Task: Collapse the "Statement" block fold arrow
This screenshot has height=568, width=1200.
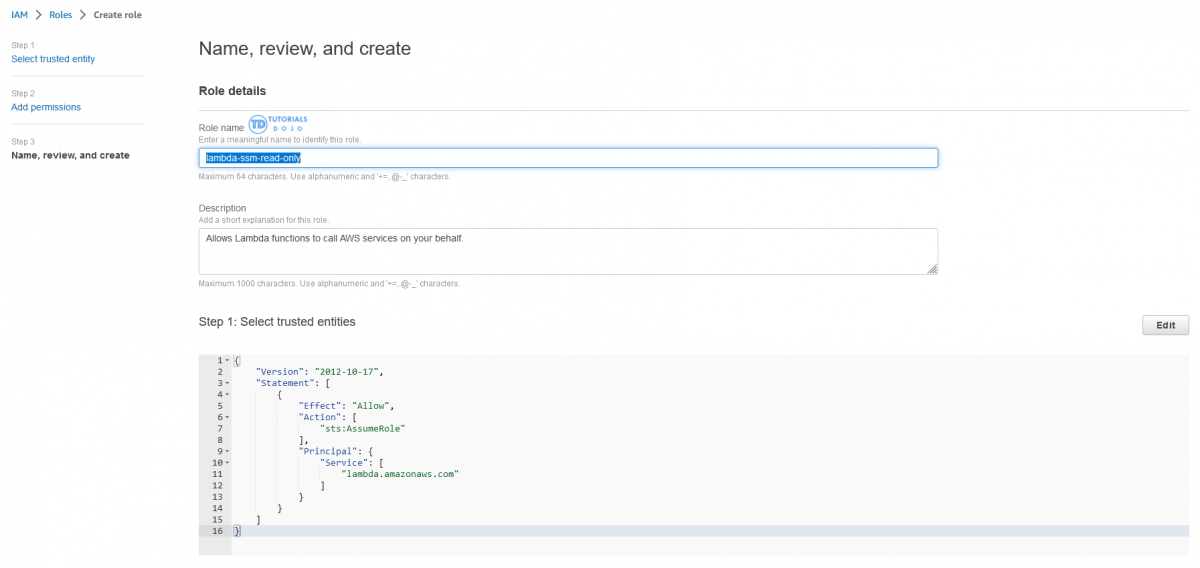Action: pos(227,383)
